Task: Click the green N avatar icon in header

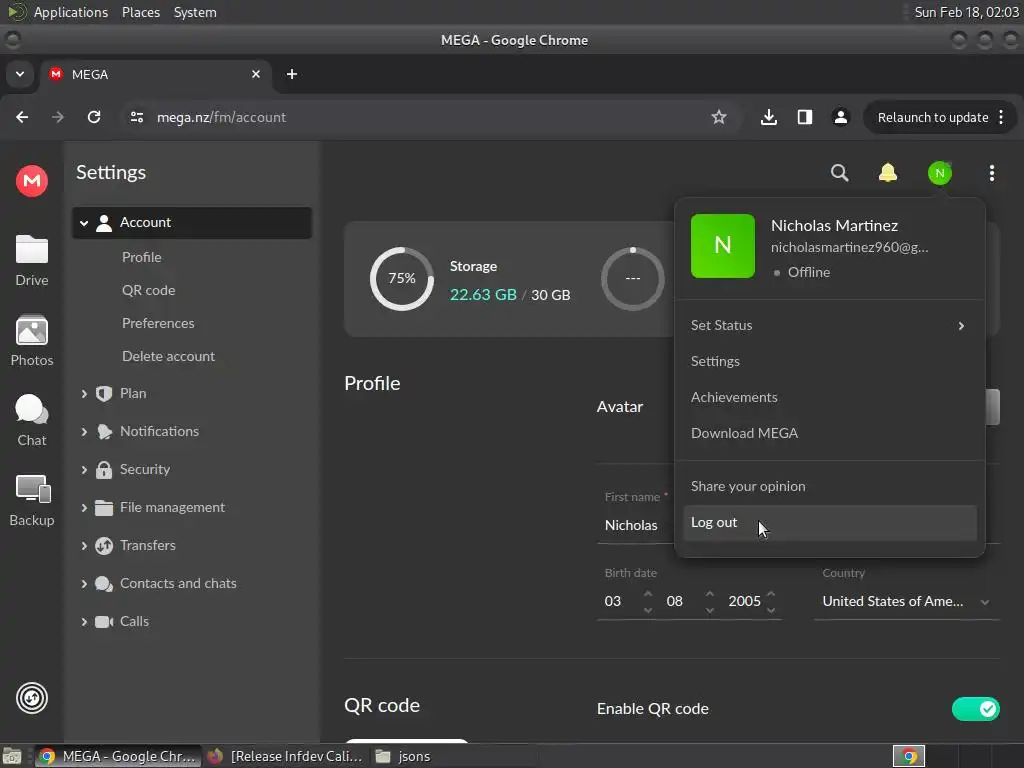Action: point(940,173)
